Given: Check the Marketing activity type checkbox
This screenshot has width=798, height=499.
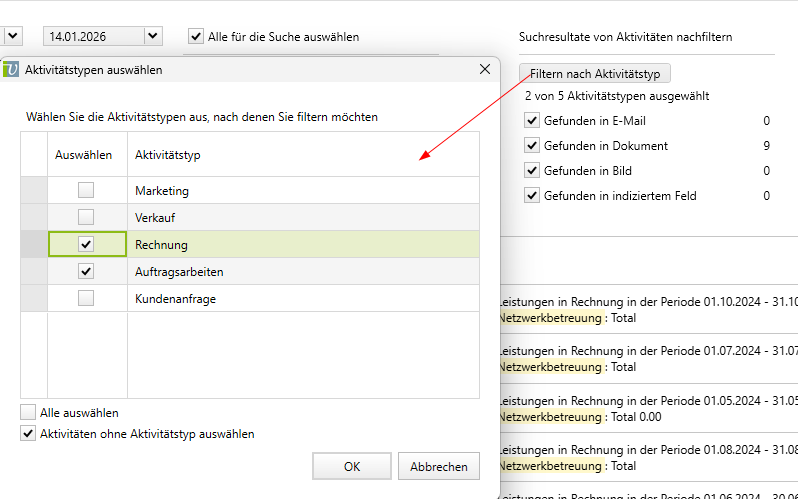Looking at the screenshot, I should (x=87, y=190).
